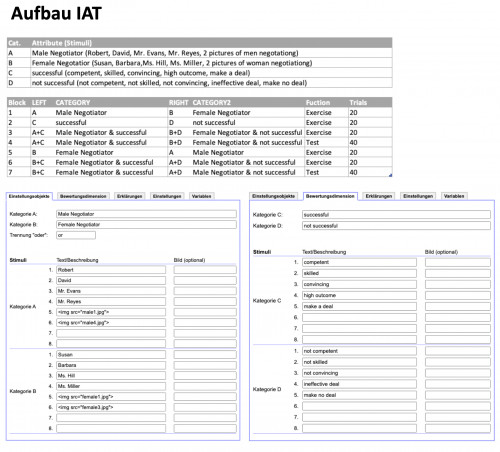This screenshot has height=452, width=500.
Task: Click Bild field next to 'Susan'
Action: (x=205, y=354)
